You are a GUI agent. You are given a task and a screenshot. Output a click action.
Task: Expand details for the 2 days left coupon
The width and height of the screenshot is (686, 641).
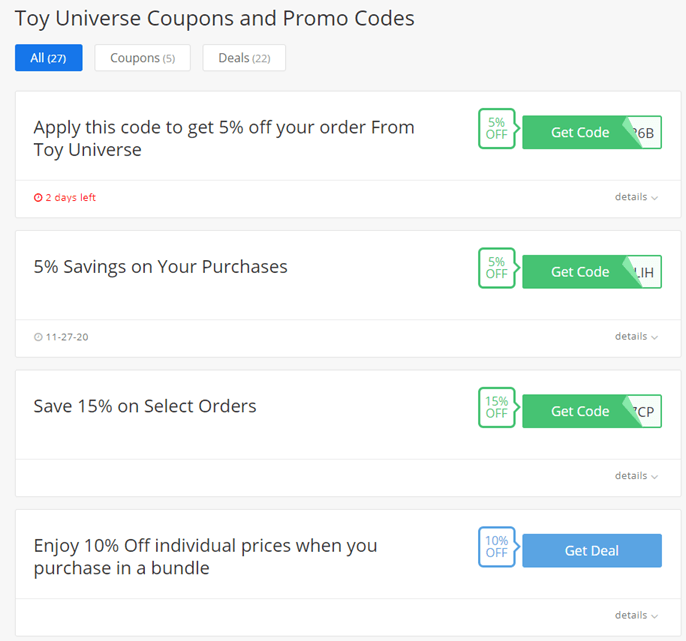(x=636, y=197)
